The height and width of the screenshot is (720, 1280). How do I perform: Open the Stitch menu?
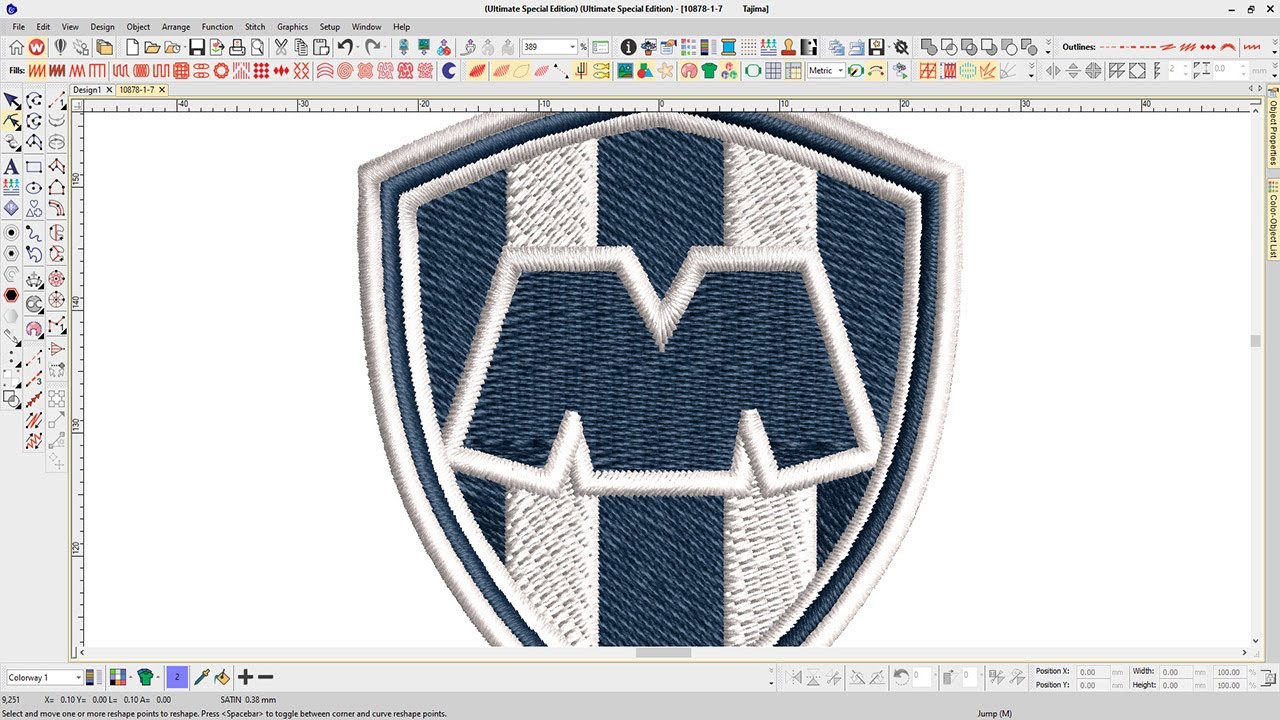[255, 27]
